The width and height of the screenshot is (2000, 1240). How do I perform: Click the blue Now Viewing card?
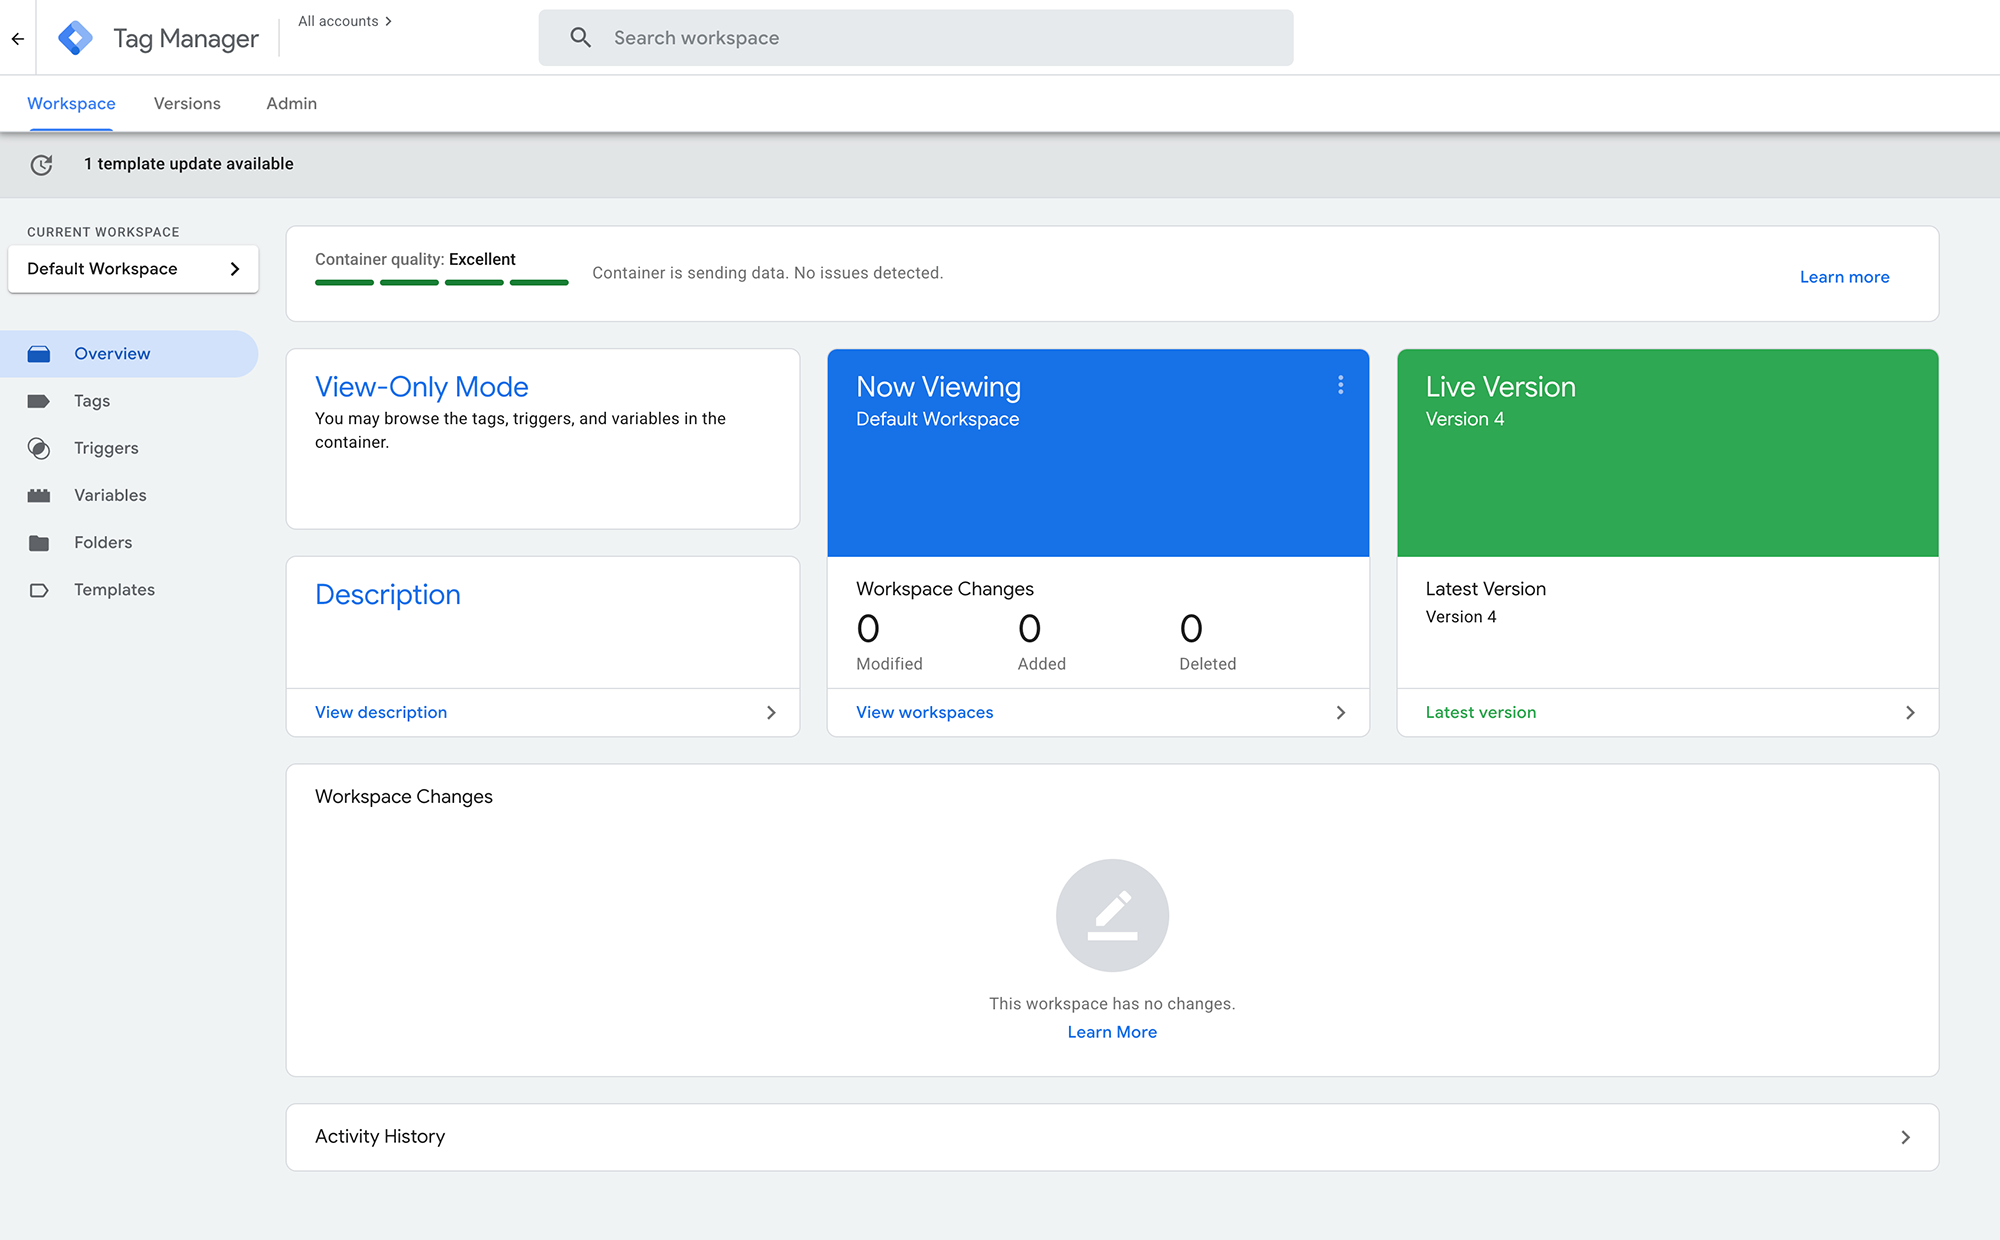pos(1098,453)
